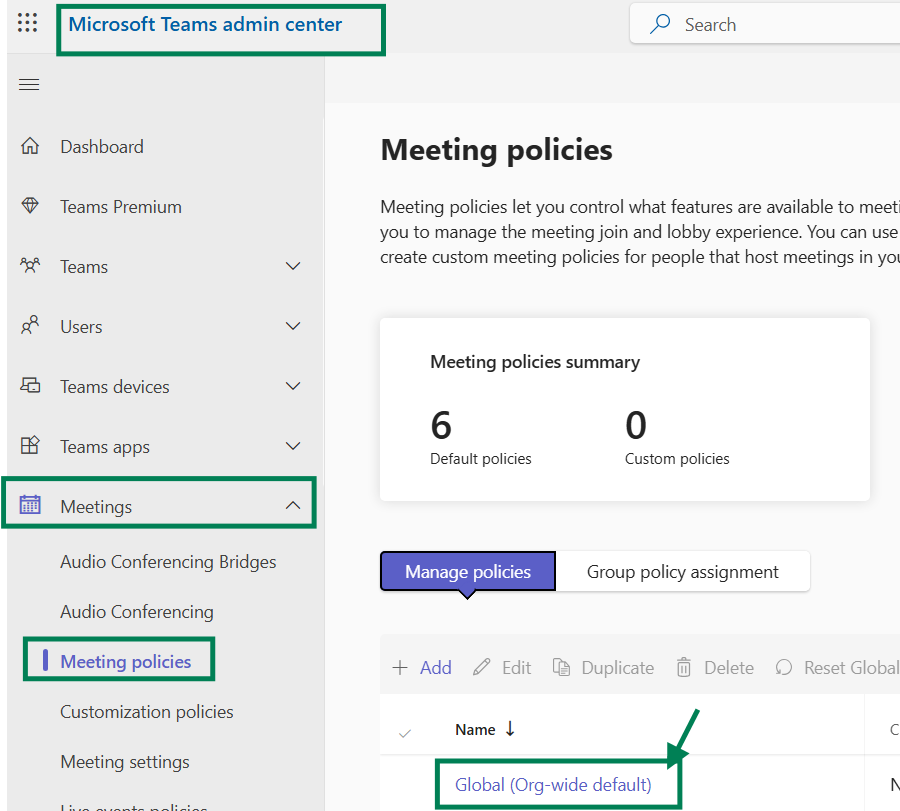The width and height of the screenshot is (900, 811).
Task: Open Teams Premium from the sidebar
Action: pyautogui.click(x=121, y=207)
